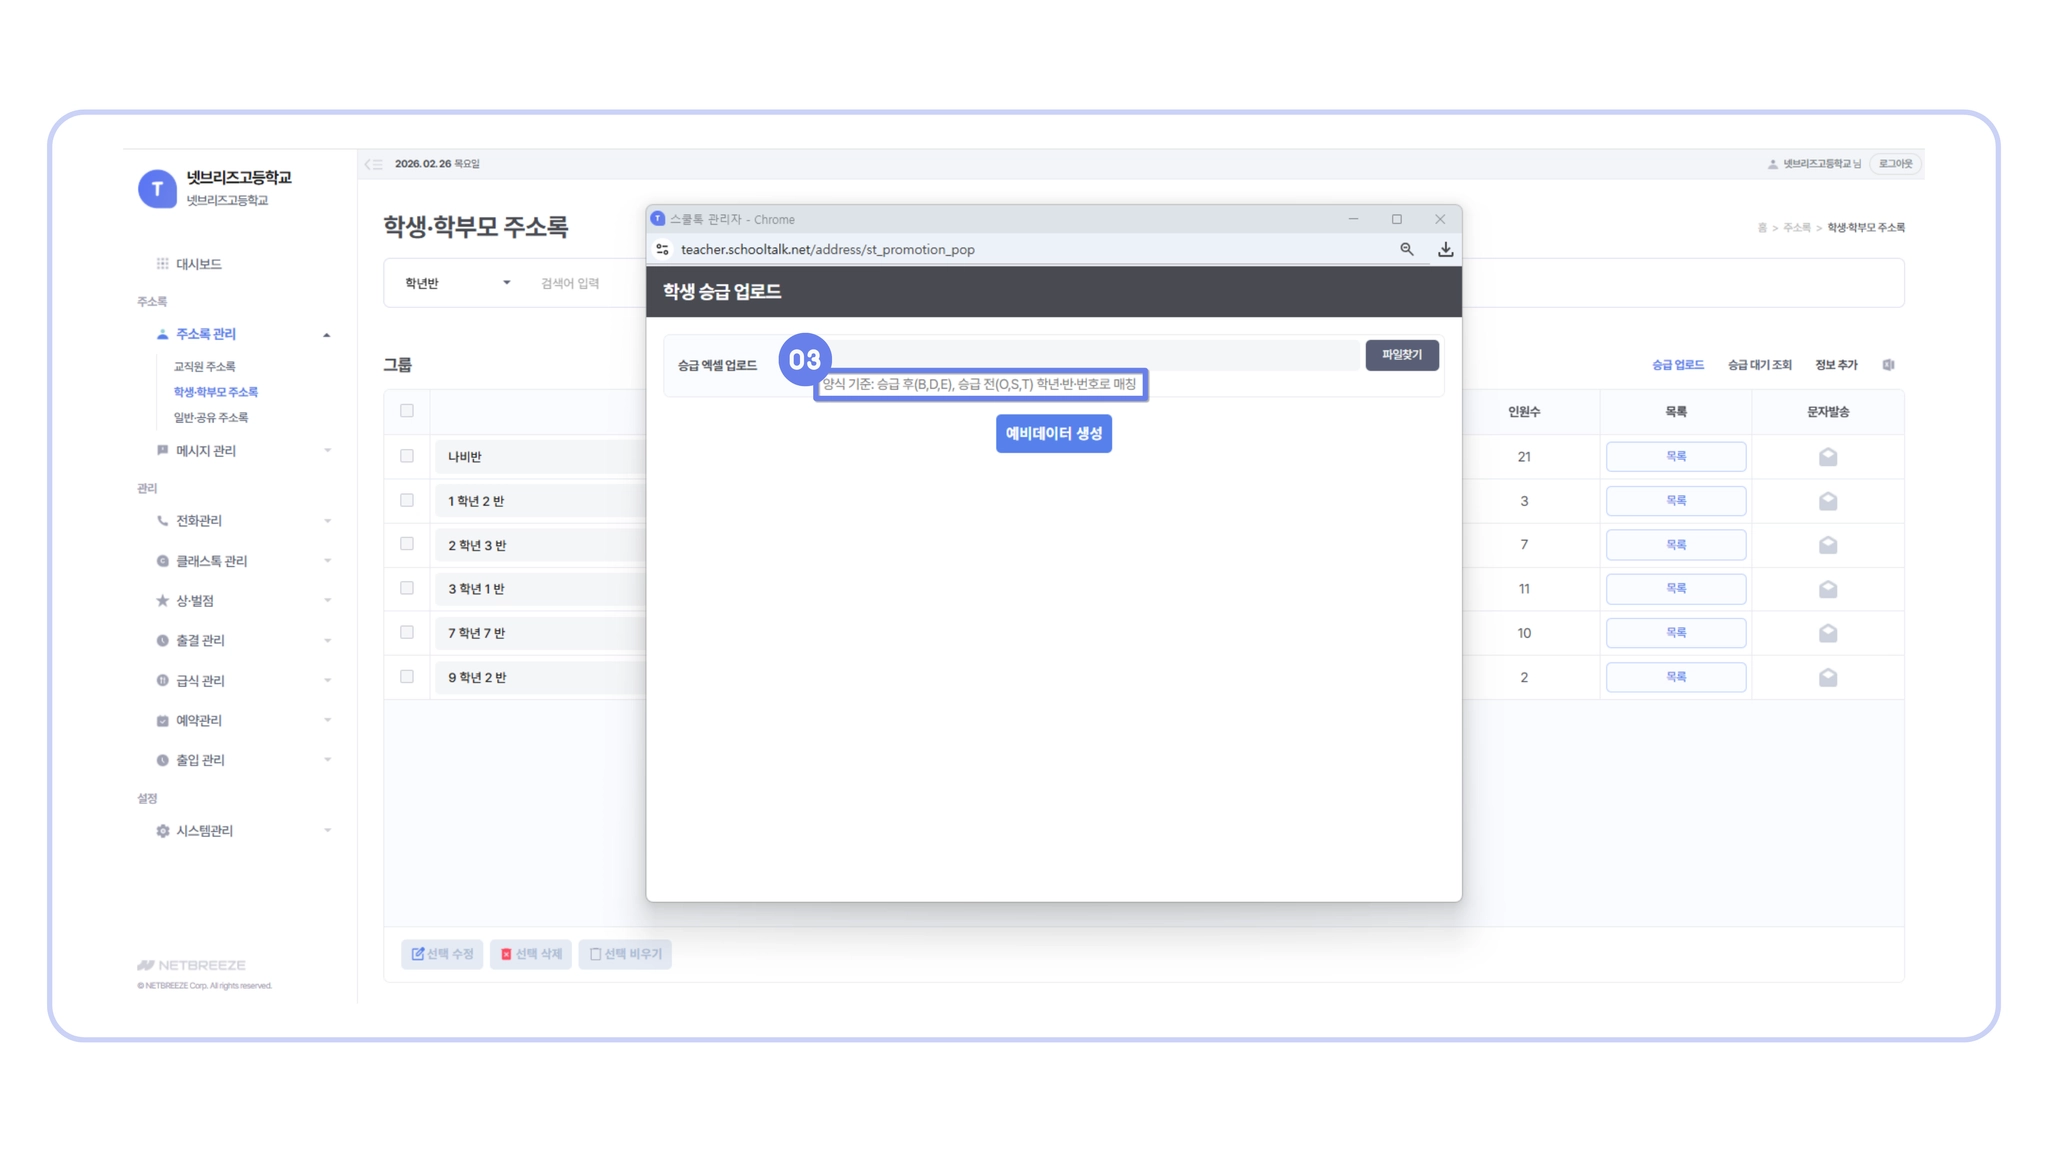The height and width of the screenshot is (1152, 2048).
Task: Expand the 메시지 관리 sidebar menu
Action: (x=205, y=451)
